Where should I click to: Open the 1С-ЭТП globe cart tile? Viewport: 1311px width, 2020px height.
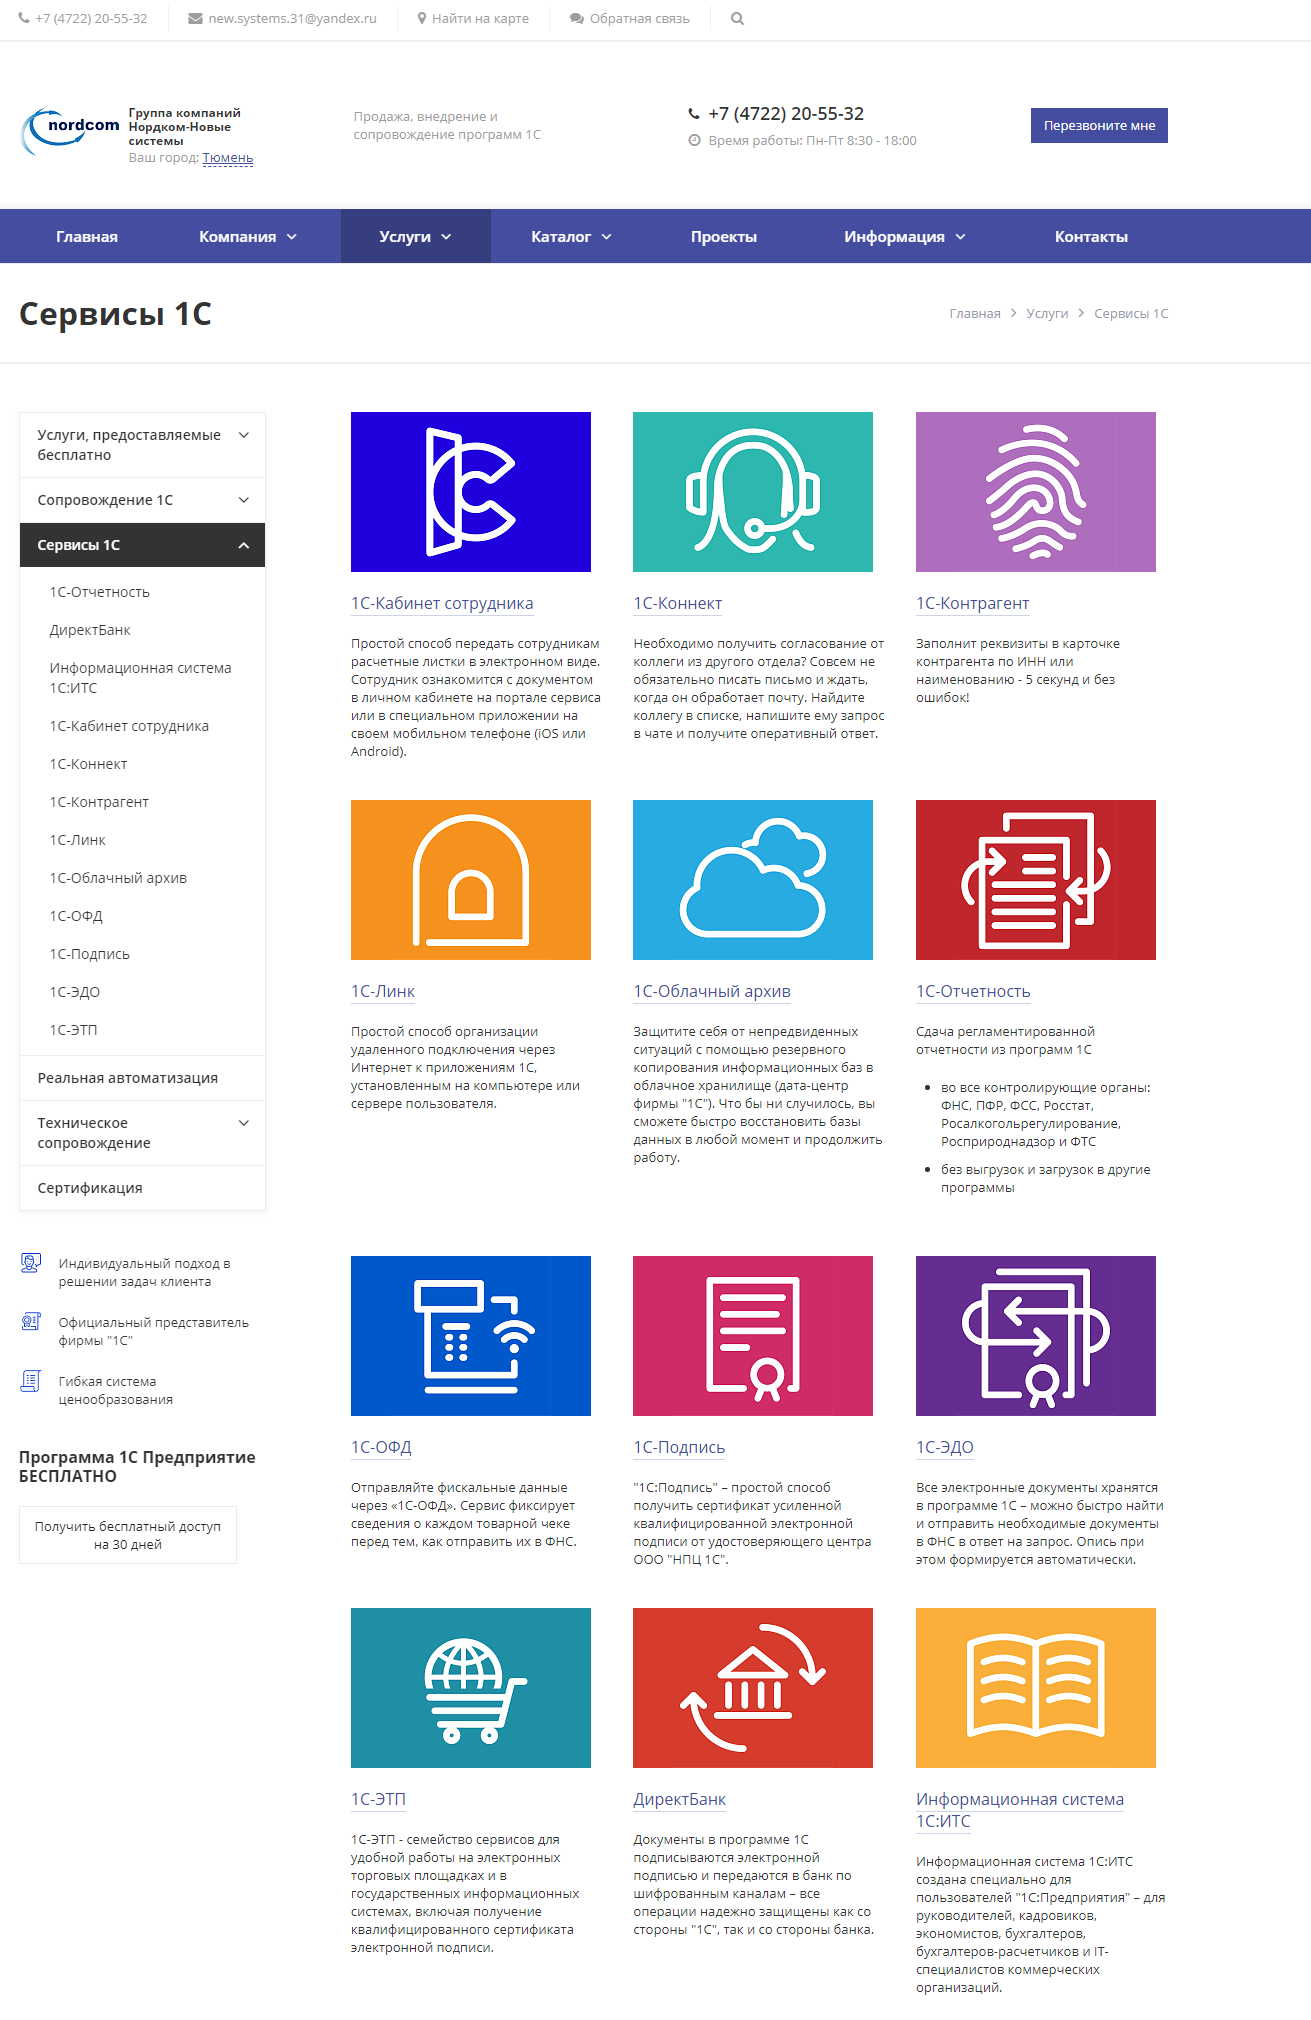pos(471,1688)
